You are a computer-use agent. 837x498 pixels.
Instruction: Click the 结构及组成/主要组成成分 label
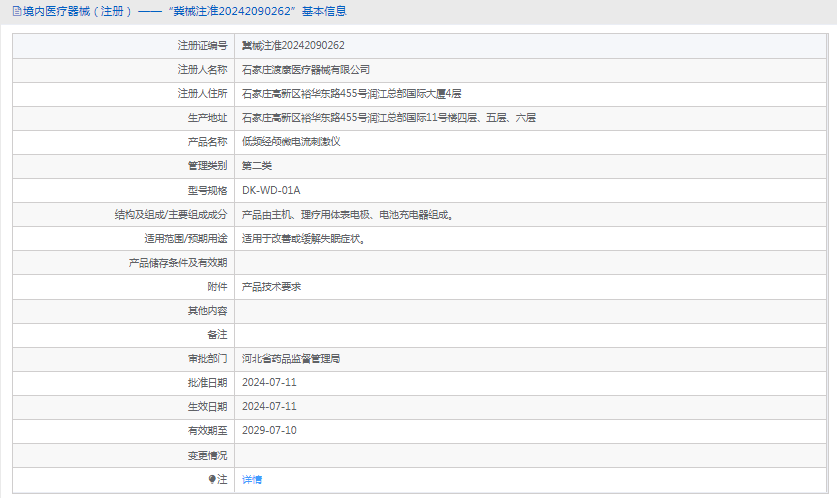click(171, 215)
